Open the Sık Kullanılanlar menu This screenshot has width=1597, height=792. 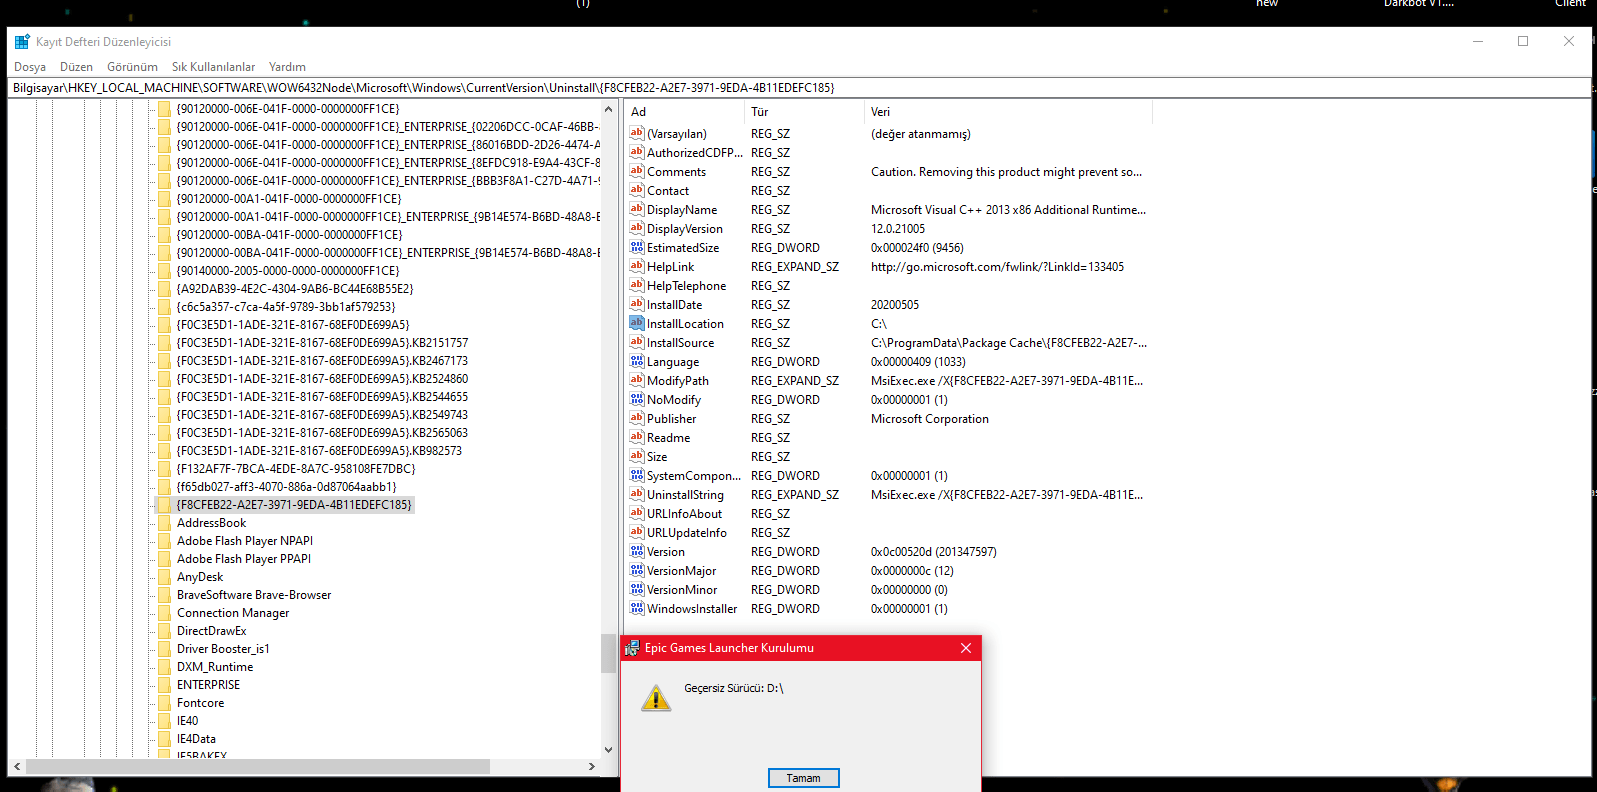point(213,67)
